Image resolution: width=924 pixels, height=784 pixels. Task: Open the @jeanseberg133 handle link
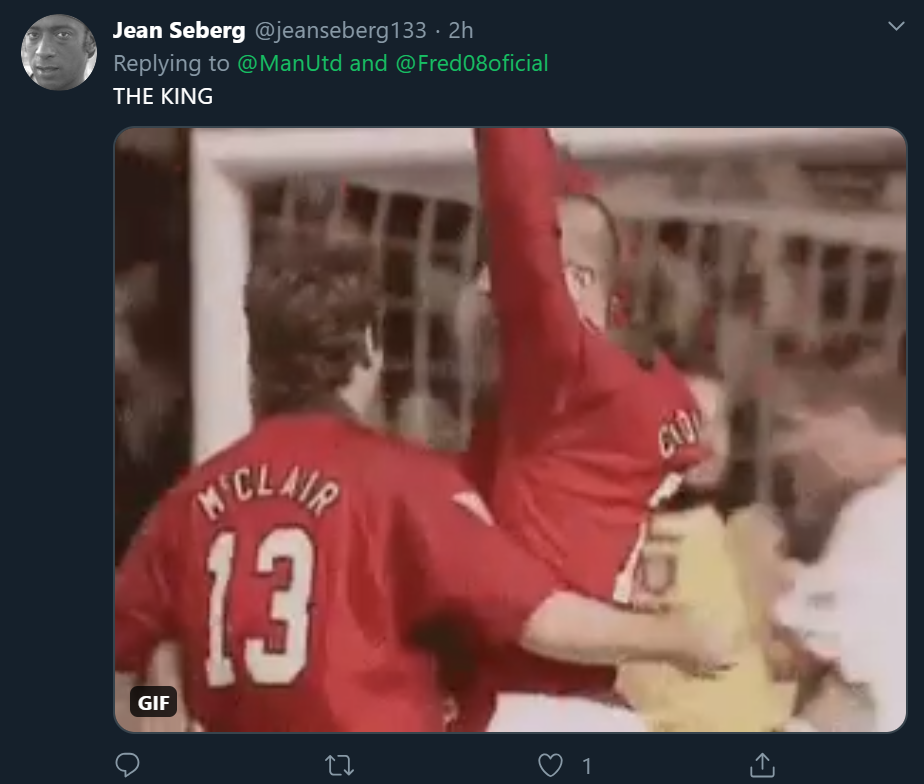(x=339, y=31)
